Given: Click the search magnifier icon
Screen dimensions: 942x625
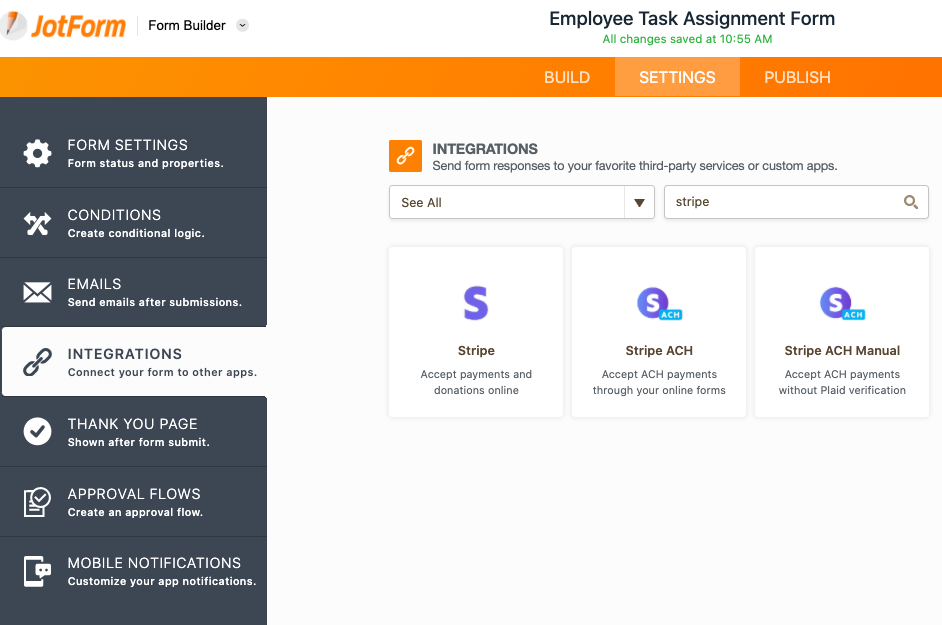Looking at the screenshot, I should [x=911, y=202].
